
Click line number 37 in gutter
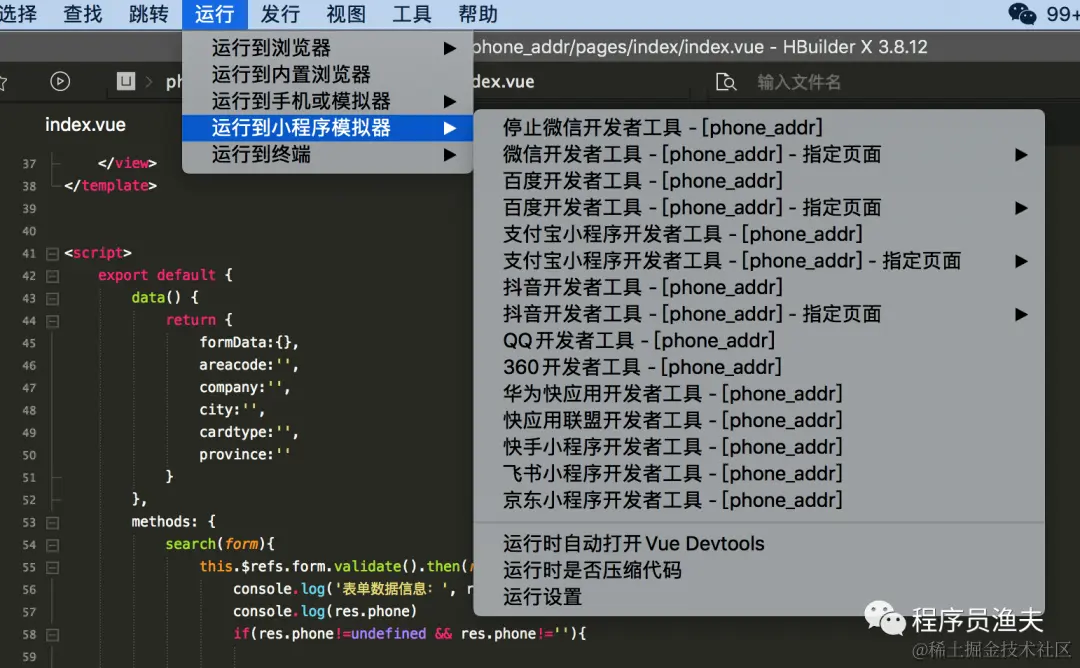(x=29, y=164)
